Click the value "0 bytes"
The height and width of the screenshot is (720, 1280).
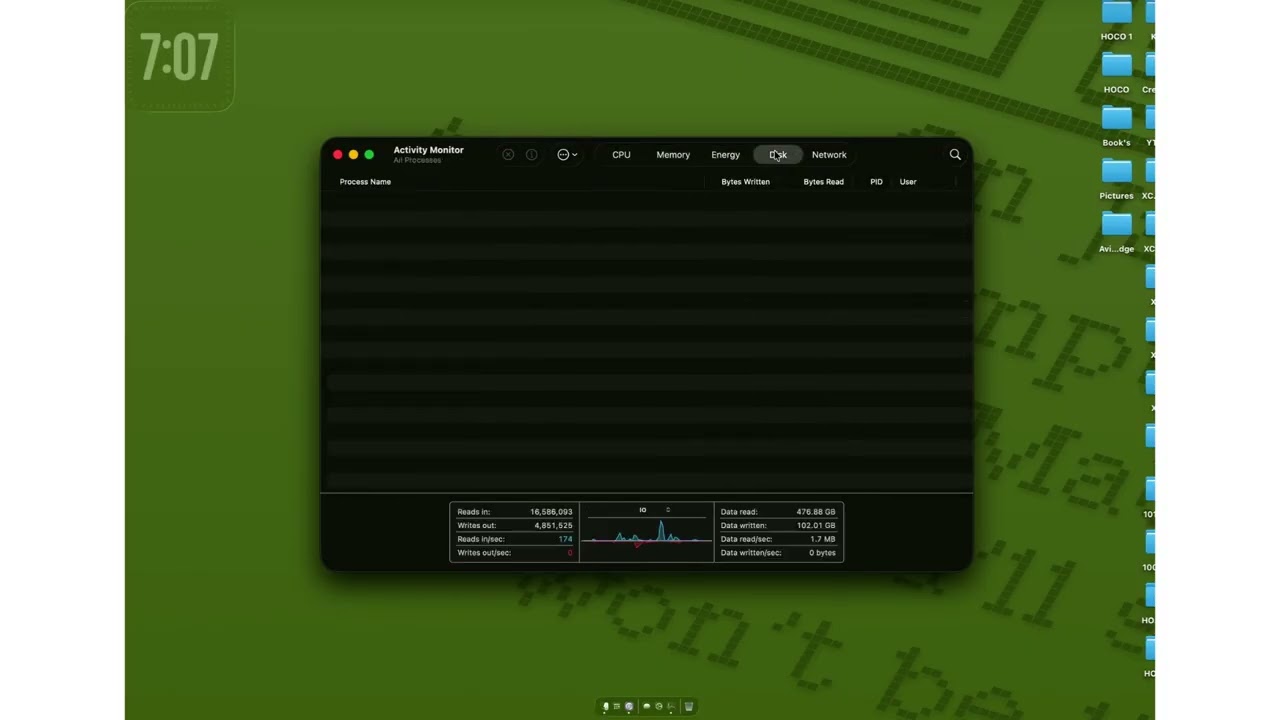pos(823,553)
